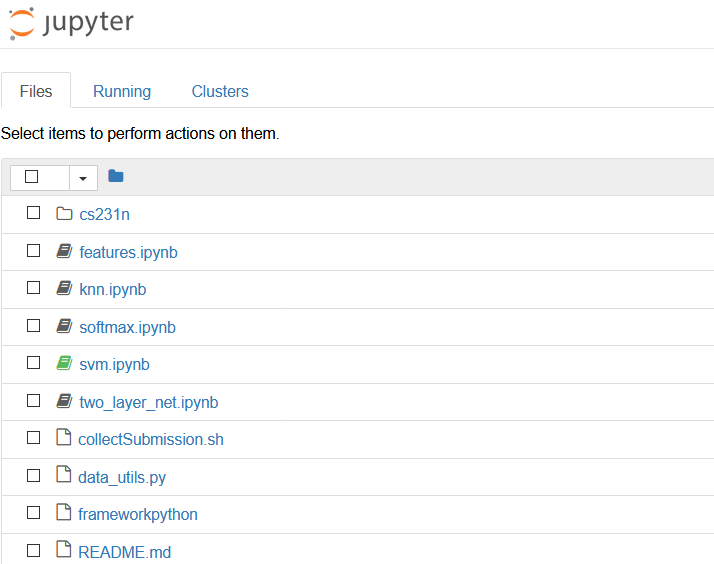This screenshot has height=564, width=714.
Task: Click the features.ipynb notebook icon
Action: click(65, 252)
